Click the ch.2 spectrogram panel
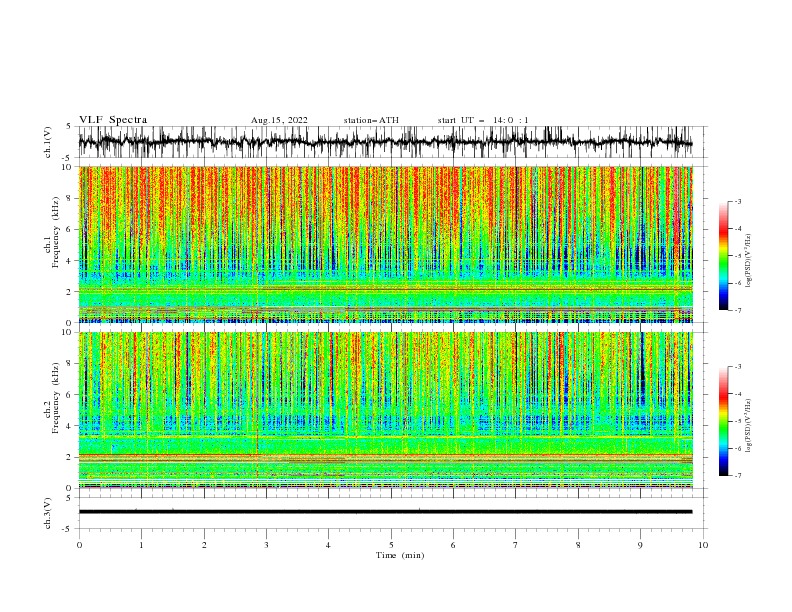Viewport: 792px width, 612px height. pyautogui.click(x=386, y=410)
